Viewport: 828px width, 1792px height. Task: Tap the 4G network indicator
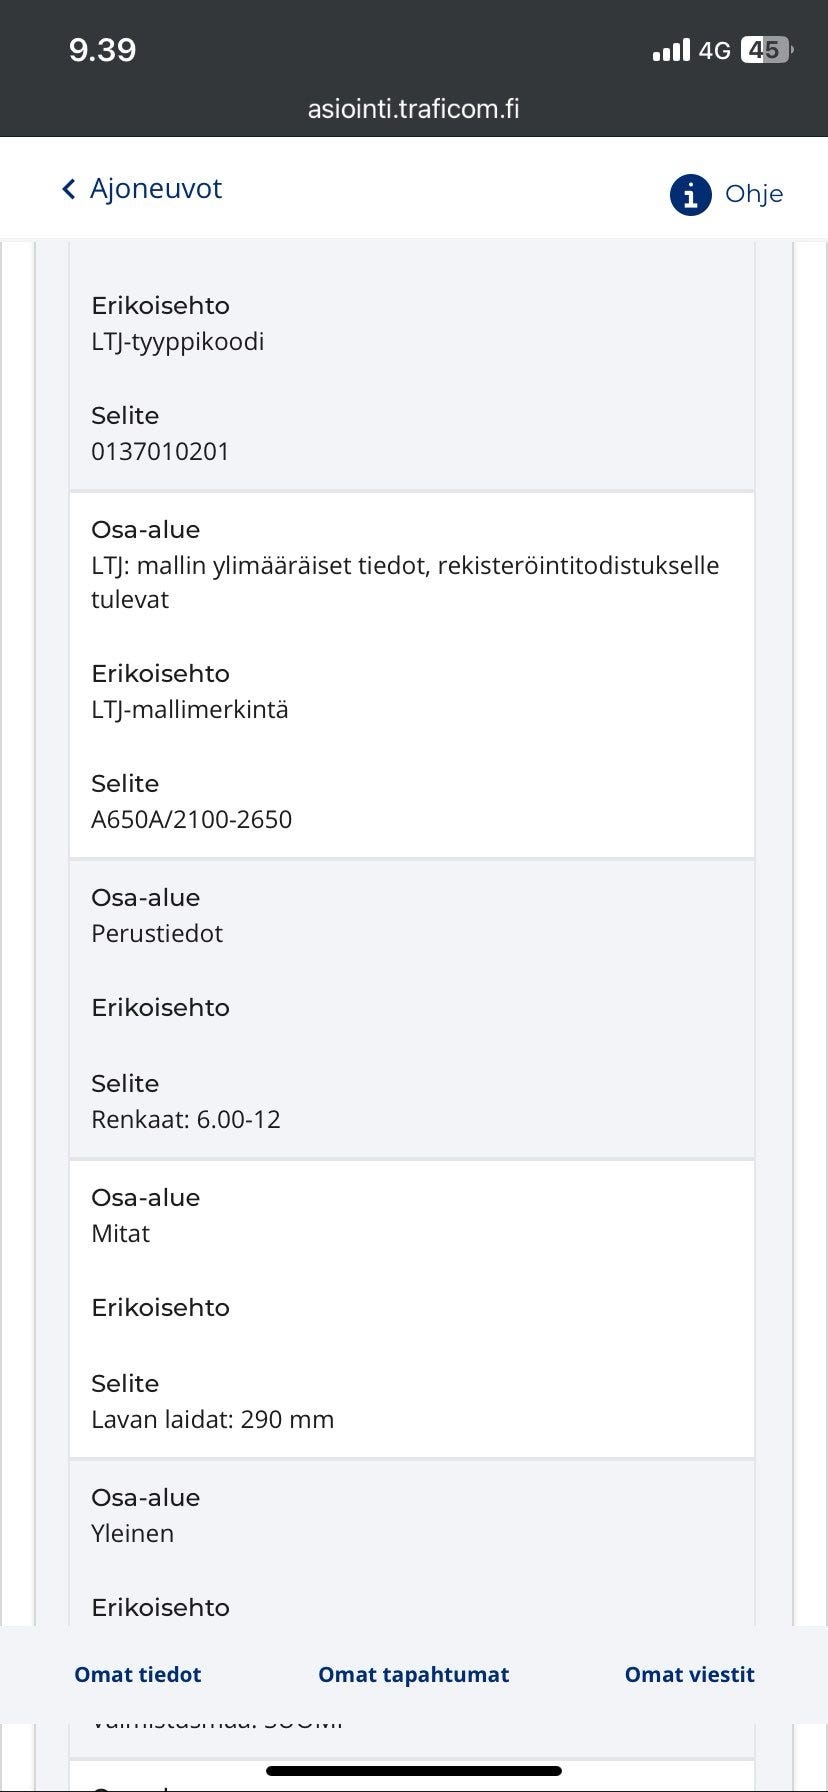click(714, 50)
